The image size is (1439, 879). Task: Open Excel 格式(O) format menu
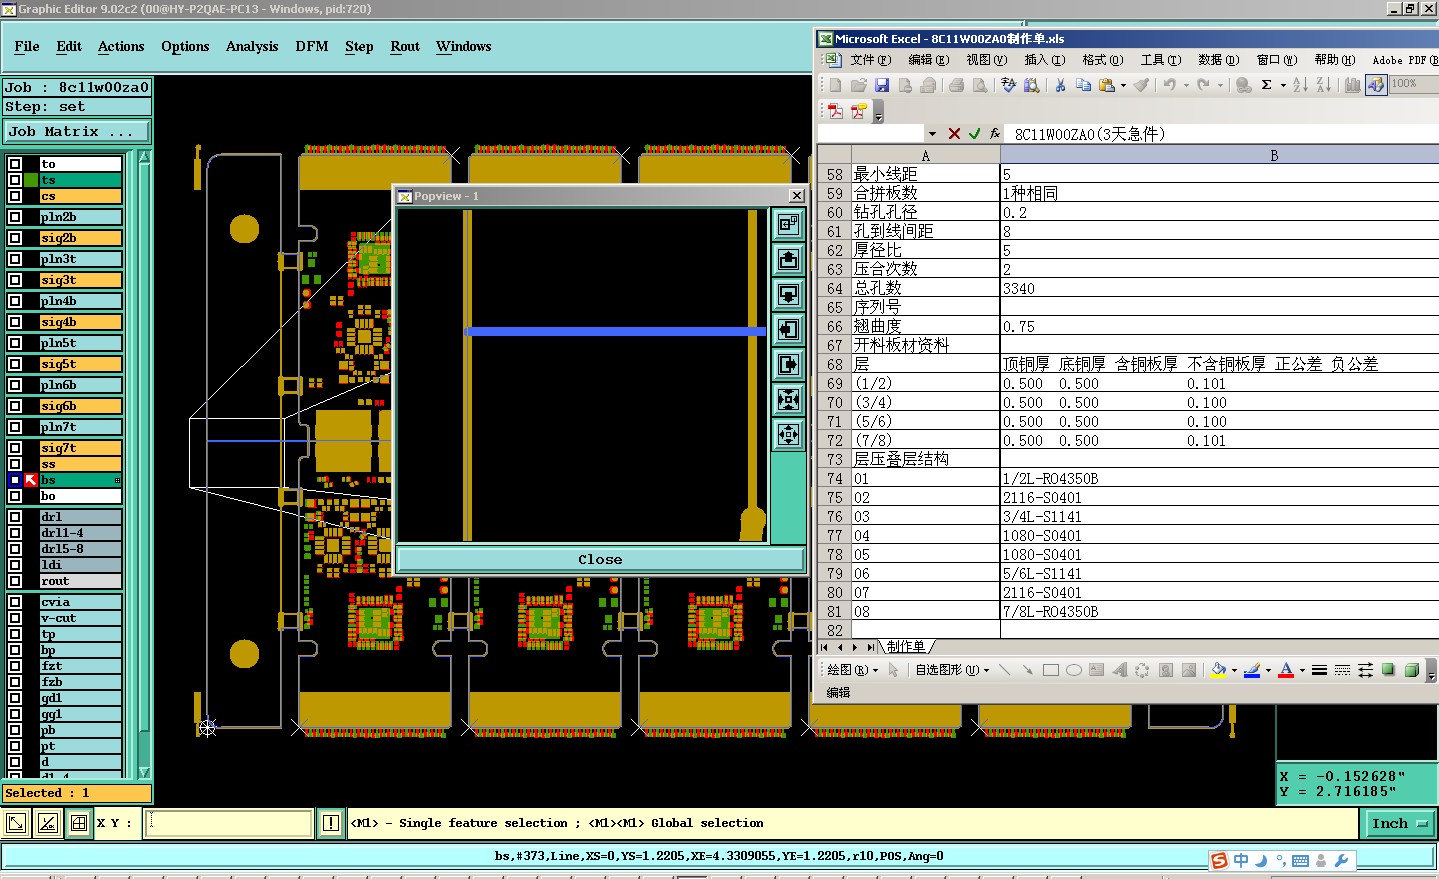click(x=1102, y=60)
